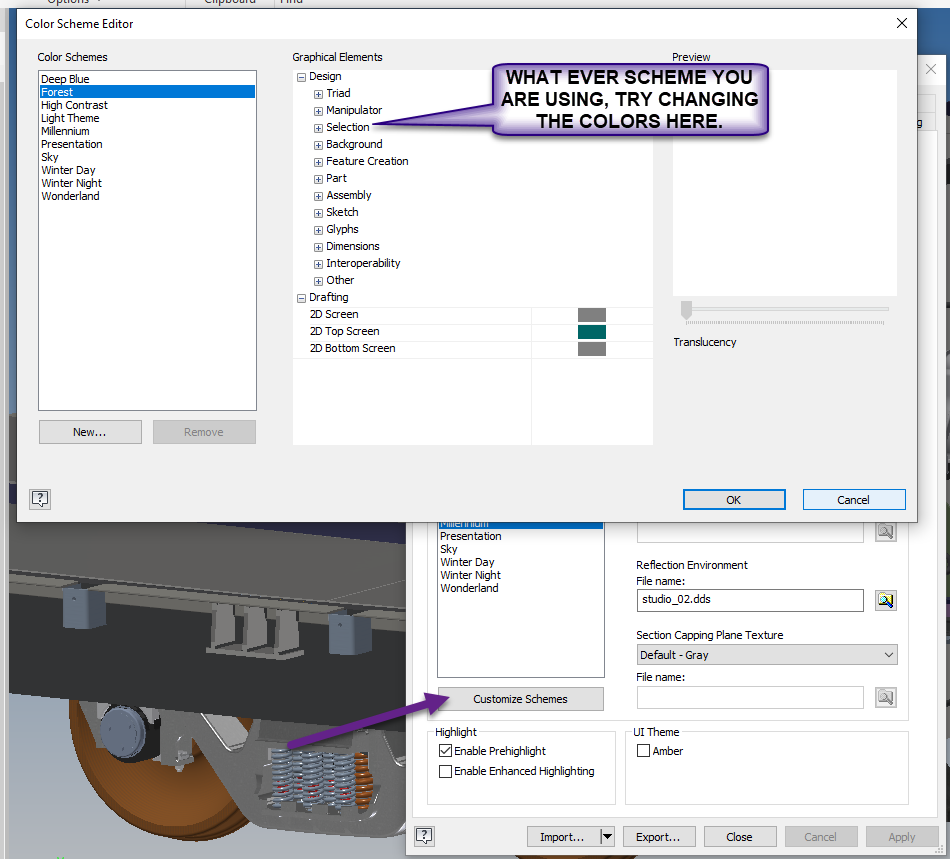Image resolution: width=950 pixels, height=859 pixels.
Task: Open help in Color Scheme Editor dialog
Action: (x=40, y=499)
